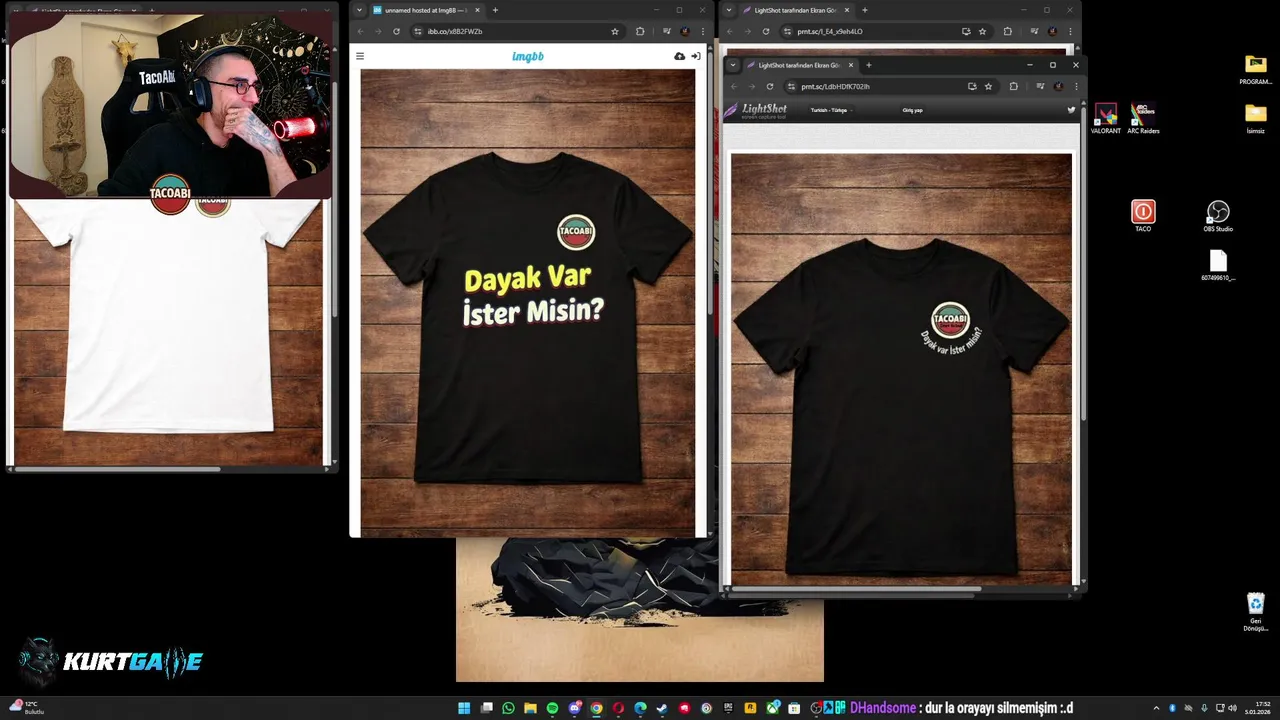1280x720 pixels.
Task: Select the PROGRAM... desktop folder
Action: 1256,69
